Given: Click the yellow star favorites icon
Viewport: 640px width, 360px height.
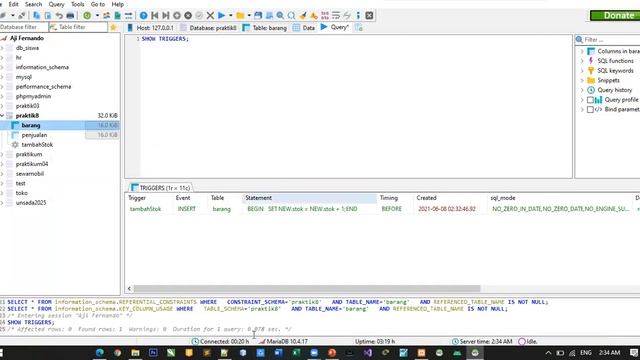Looking at the screenshot, I should 113,27.
